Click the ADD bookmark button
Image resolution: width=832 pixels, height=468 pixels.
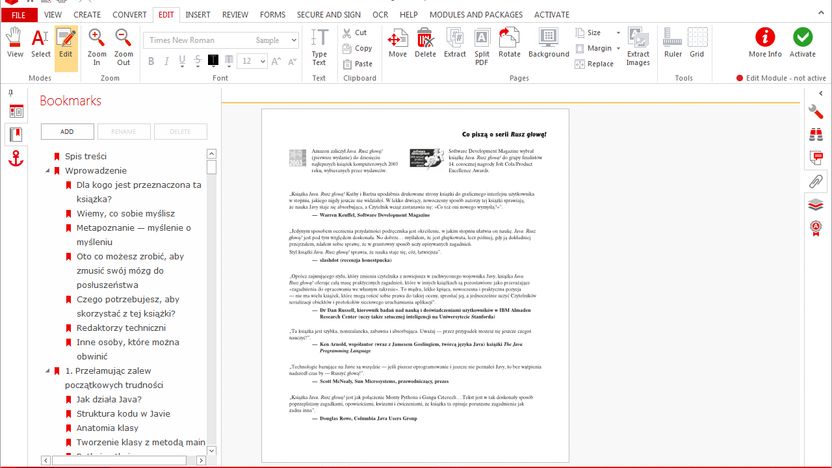click(67, 132)
